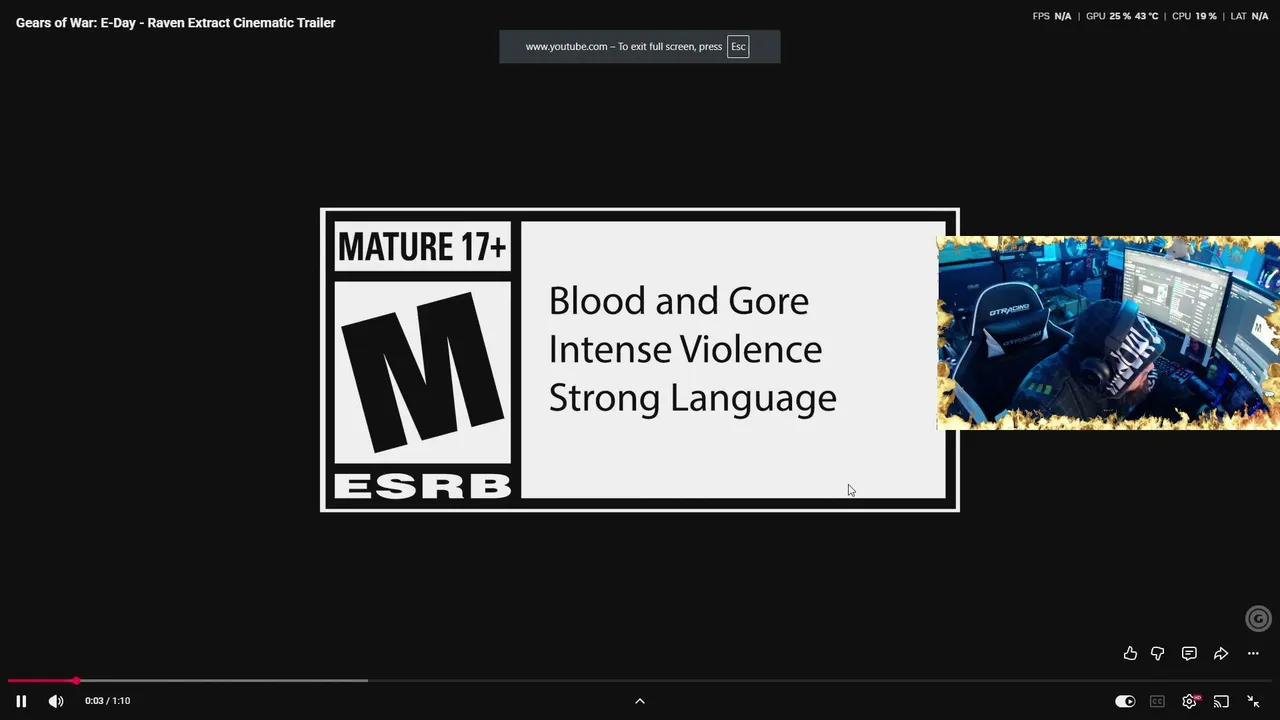Click the webcam overlay thumbnail
Viewport: 1280px width, 720px height.
(x=1108, y=333)
